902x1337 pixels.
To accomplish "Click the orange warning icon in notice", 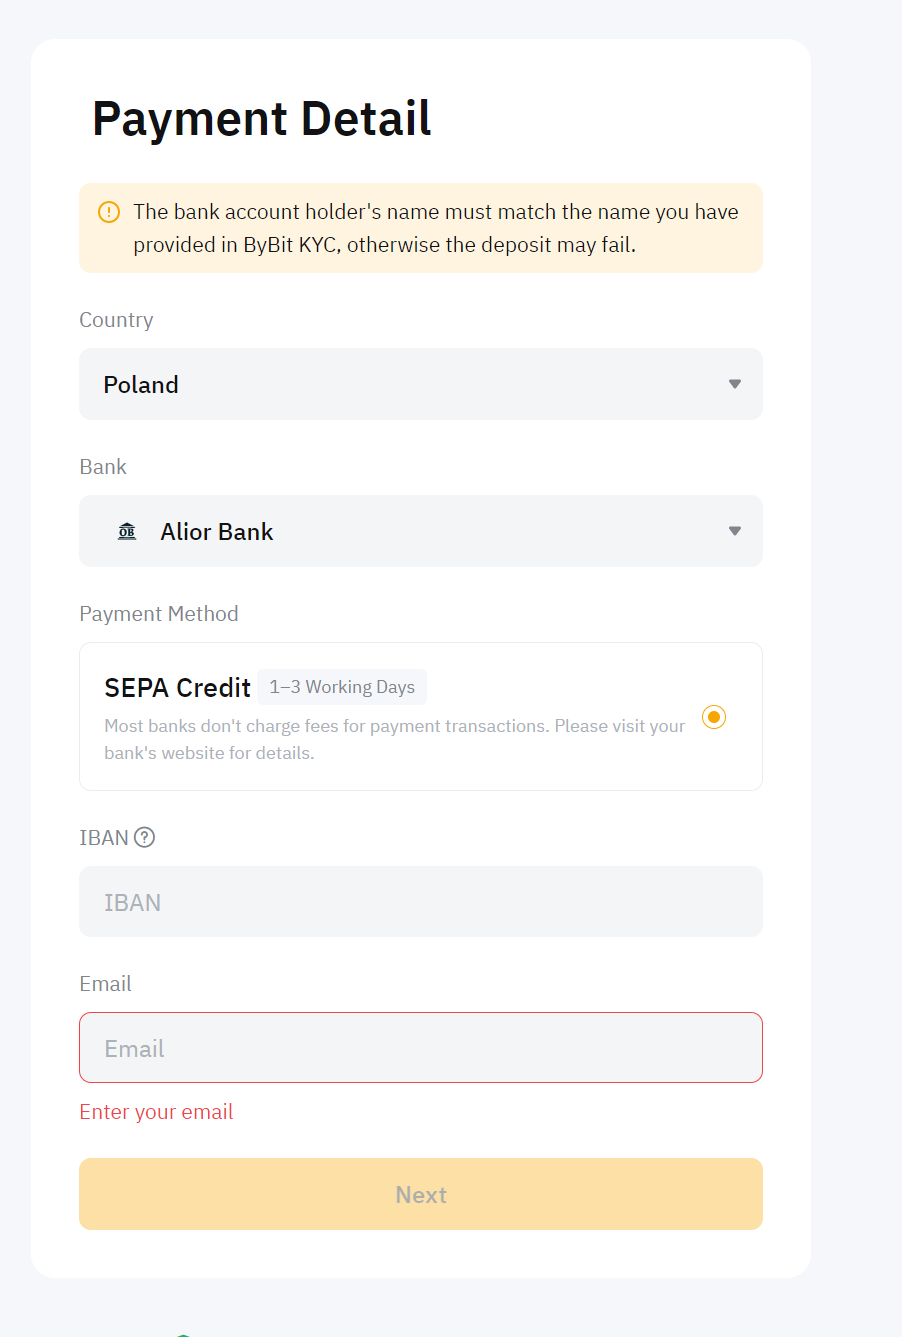I will click(x=109, y=212).
